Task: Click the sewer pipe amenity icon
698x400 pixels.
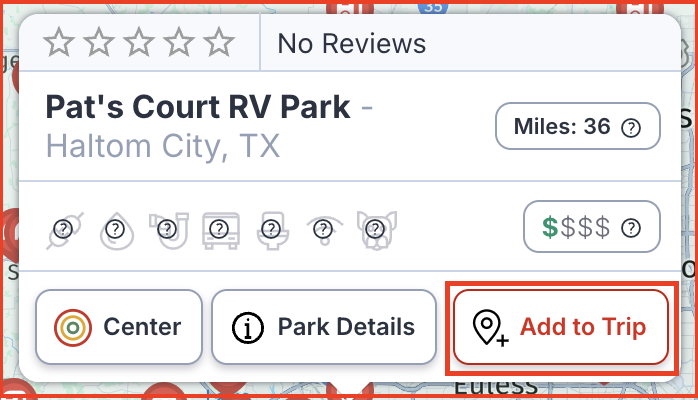Action: [169, 230]
